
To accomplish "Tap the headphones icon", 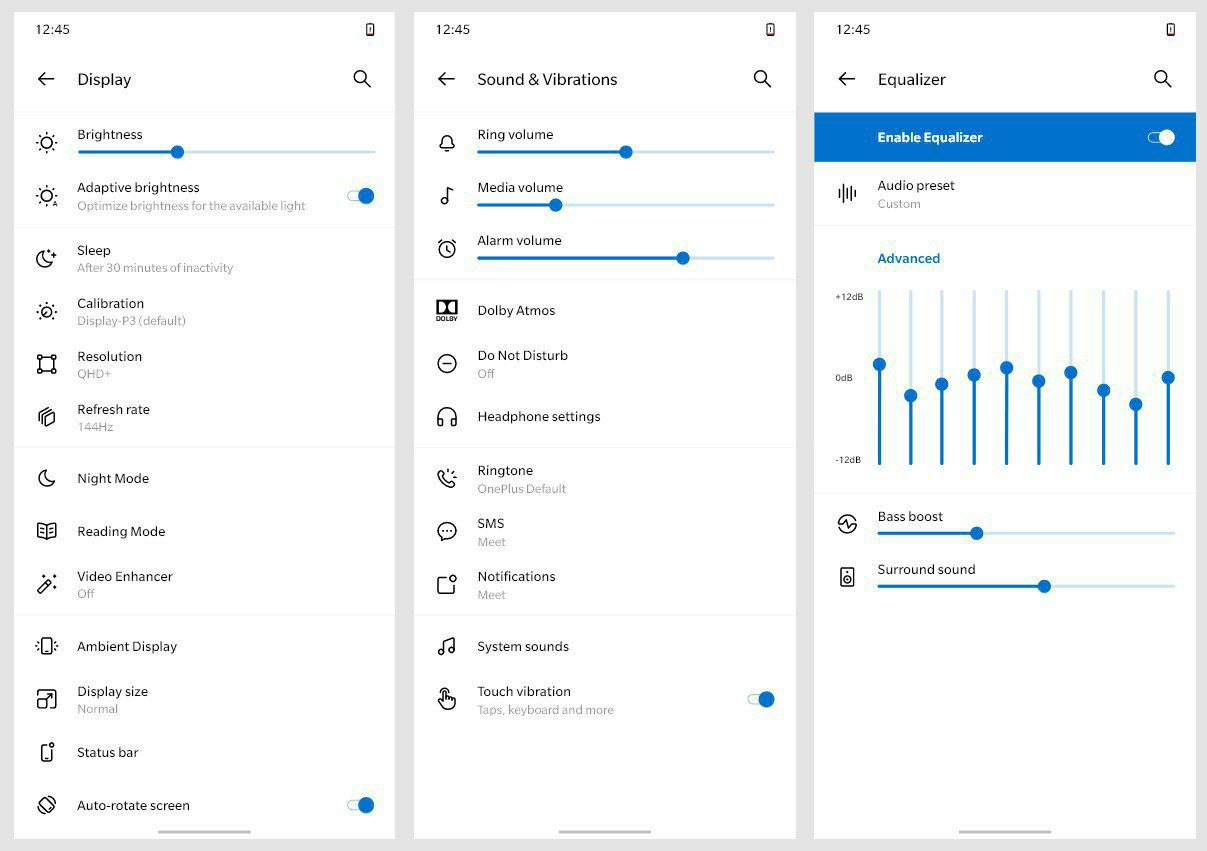I will pyautogui.click(x=447, y=417).
